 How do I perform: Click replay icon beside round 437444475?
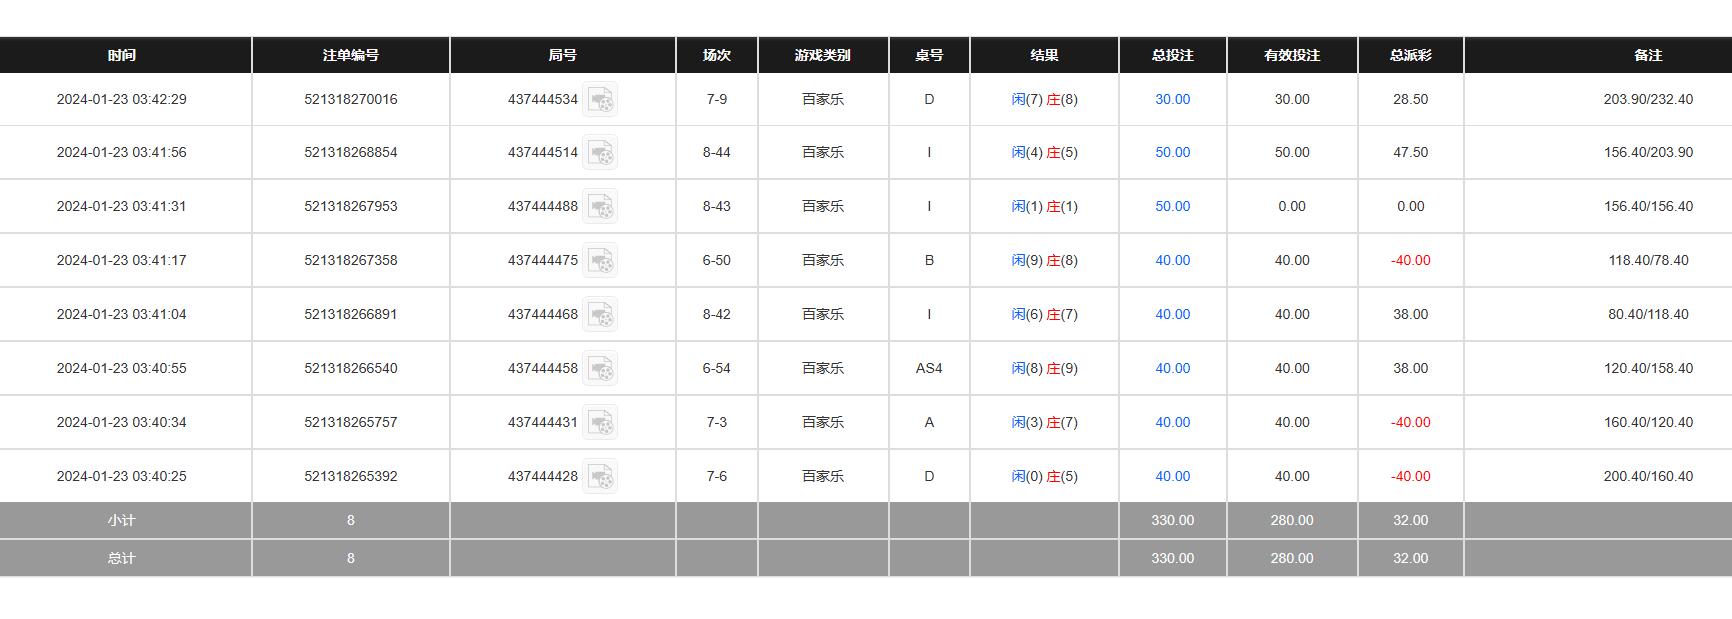pyautogui.click(x=600, y=261)
